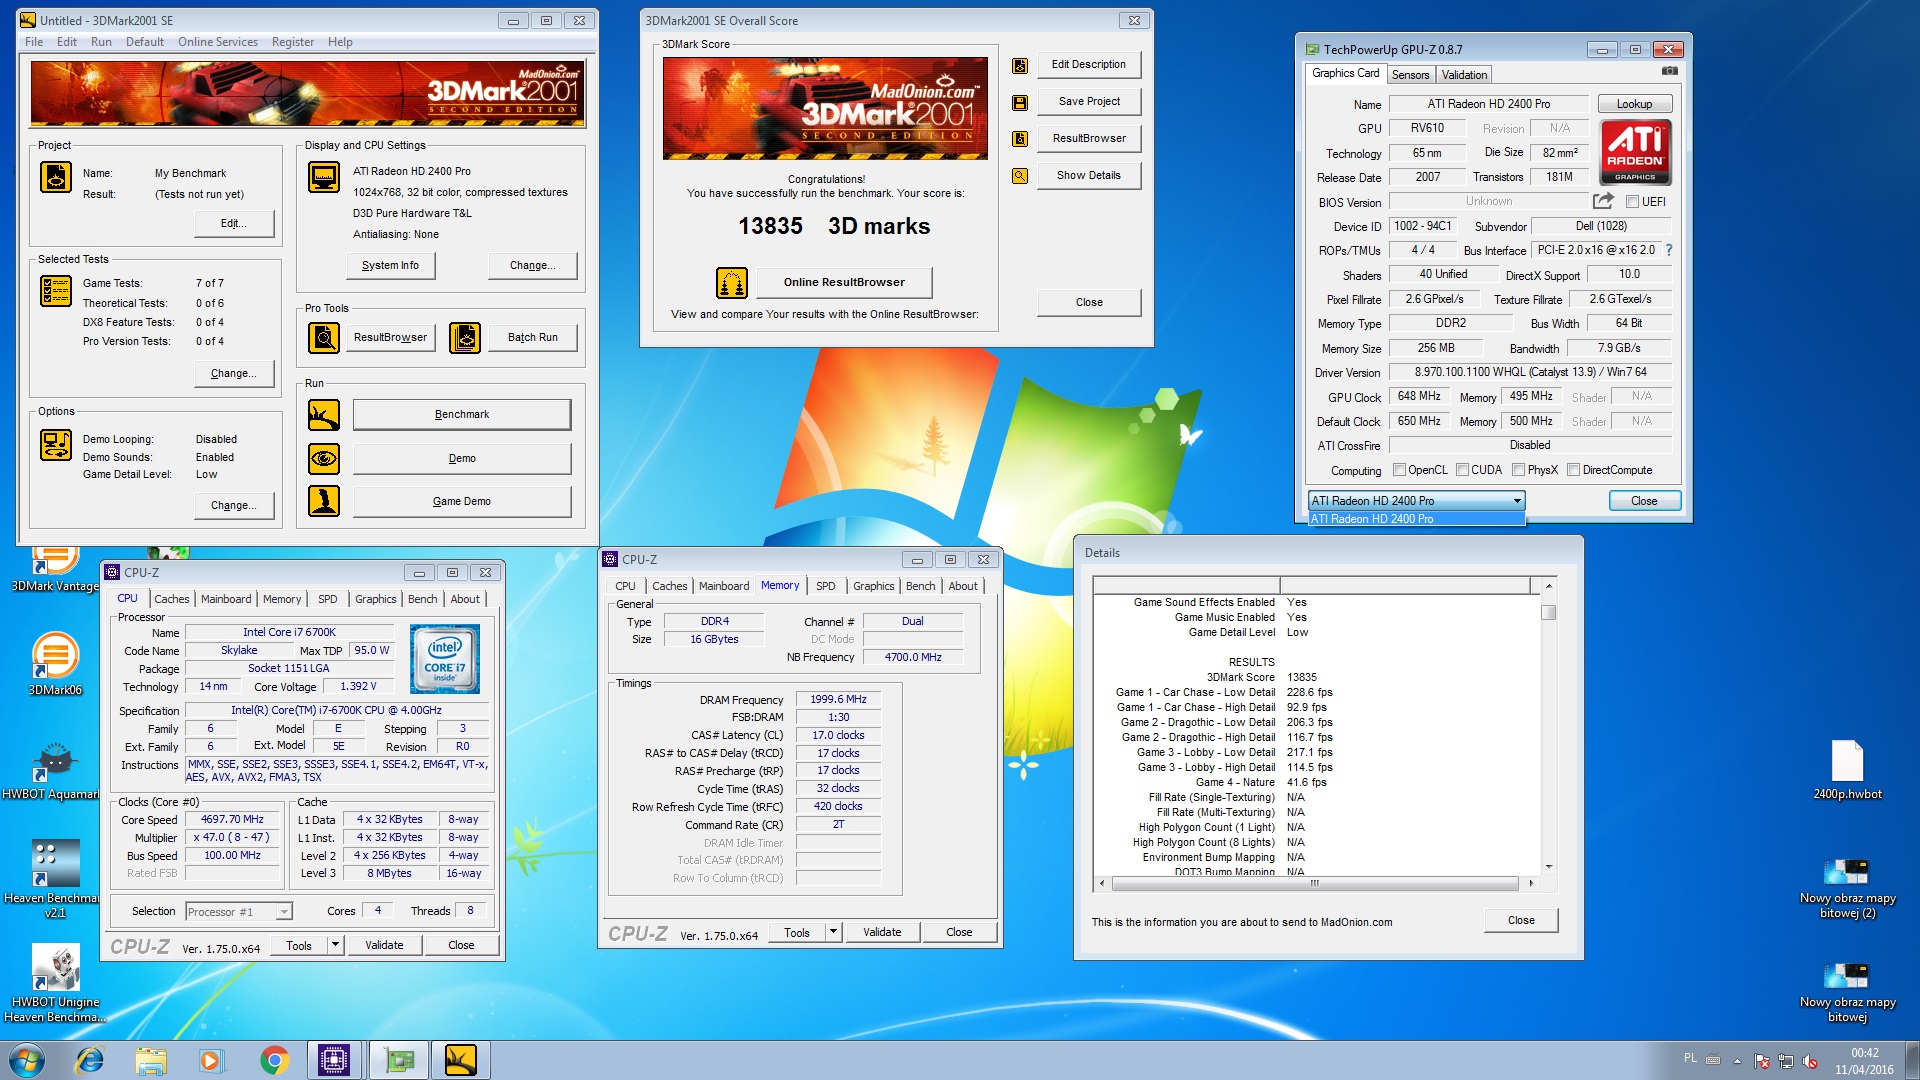The height and width of the screenshot is (1080, 1920).
Task: Expand the Tools arrow in CPU-Z Memory window
Action: [x=832, y=932]
